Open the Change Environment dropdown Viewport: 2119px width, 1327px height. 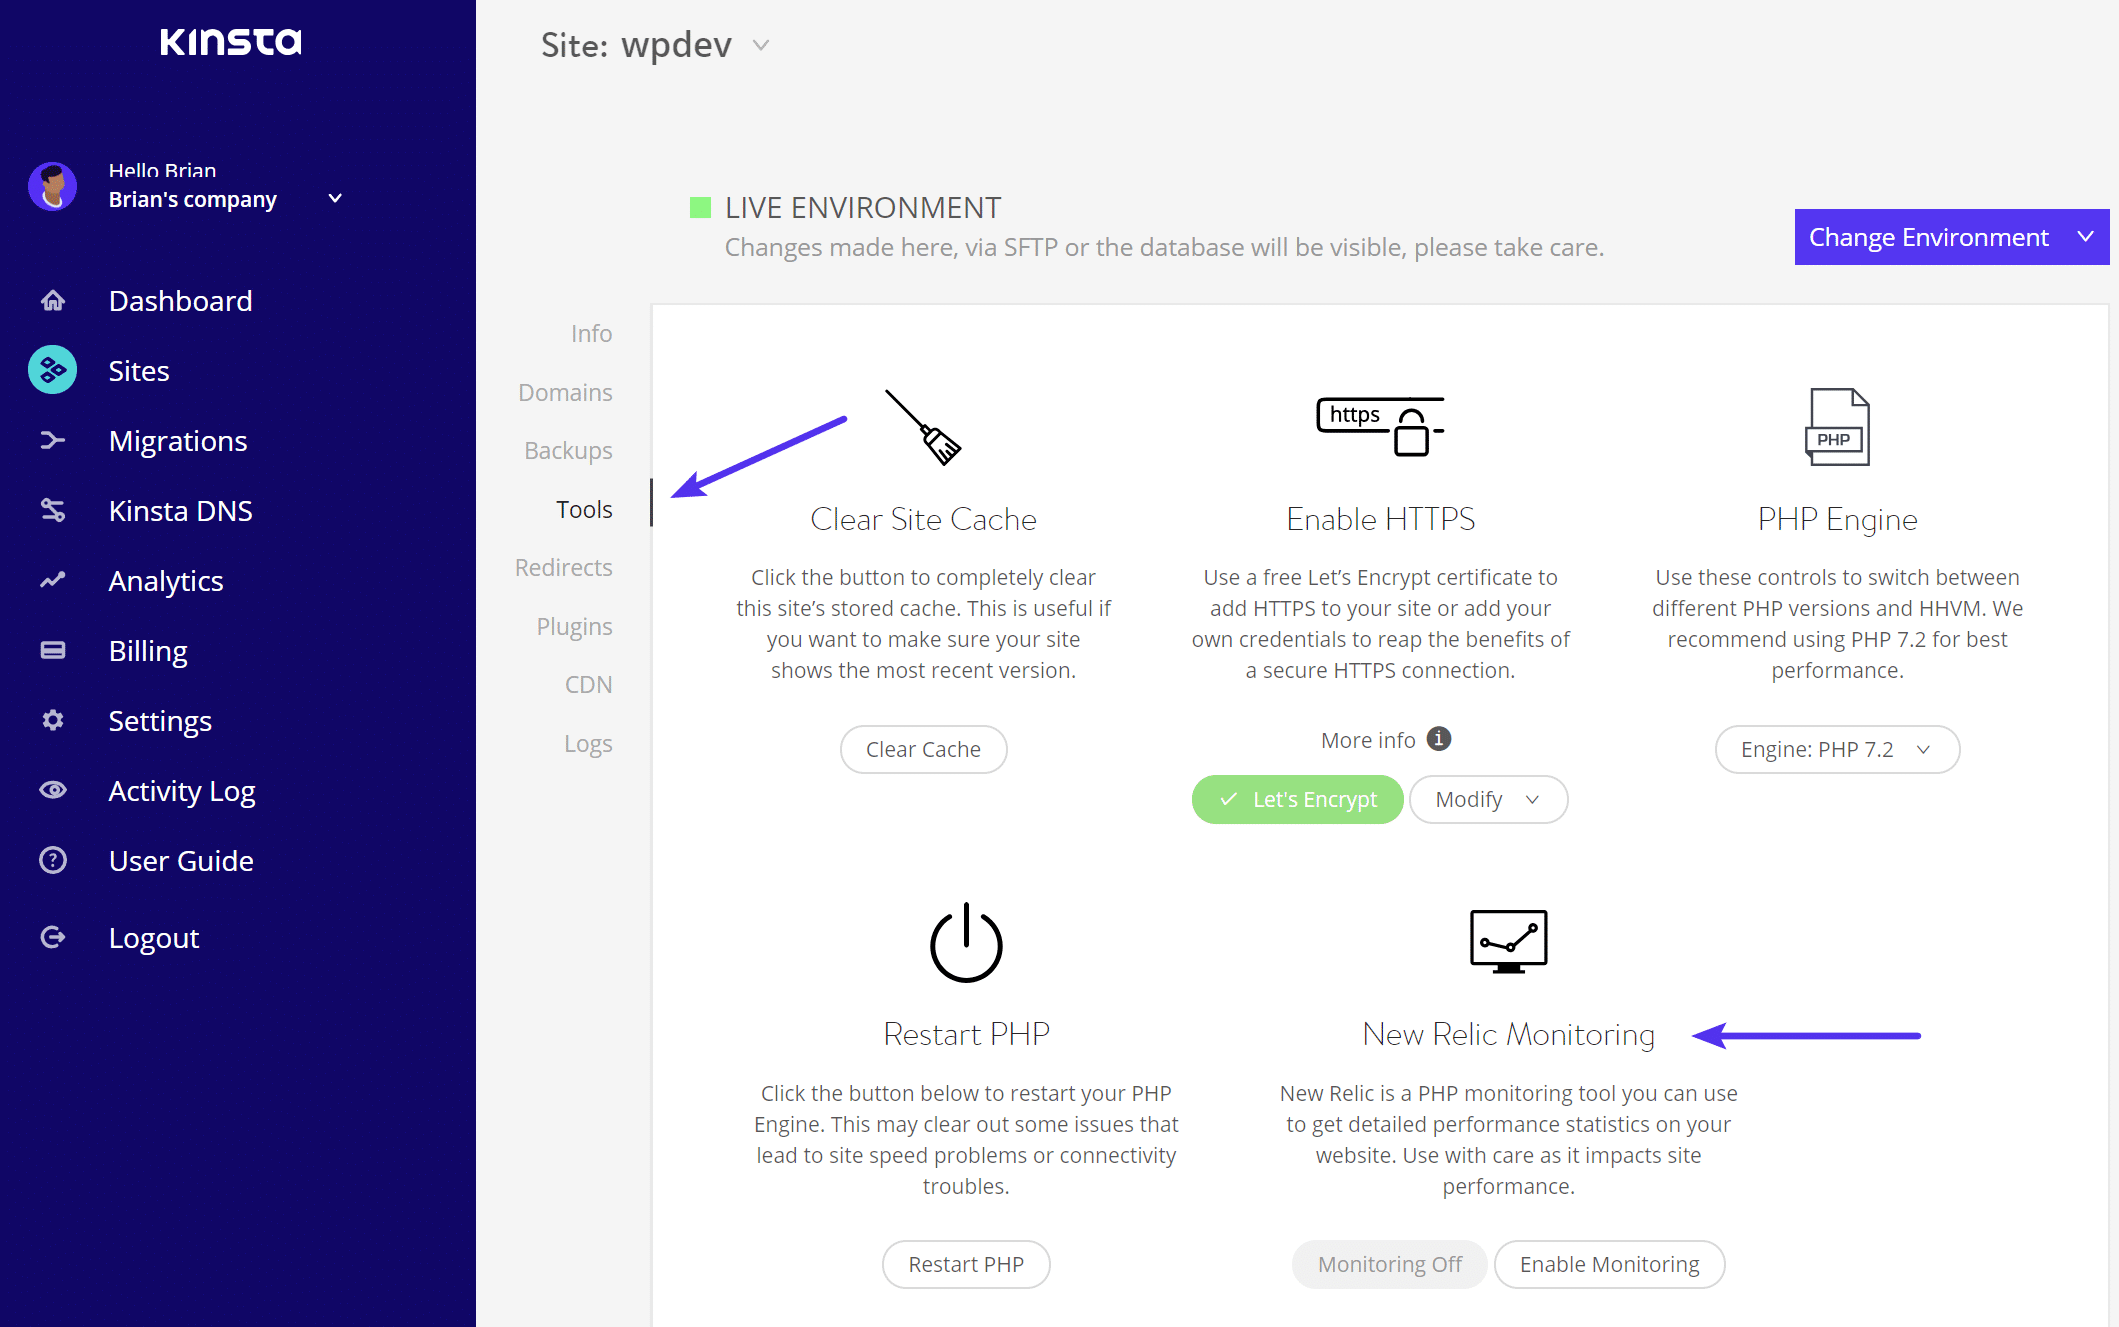(x=1951, y=237)
